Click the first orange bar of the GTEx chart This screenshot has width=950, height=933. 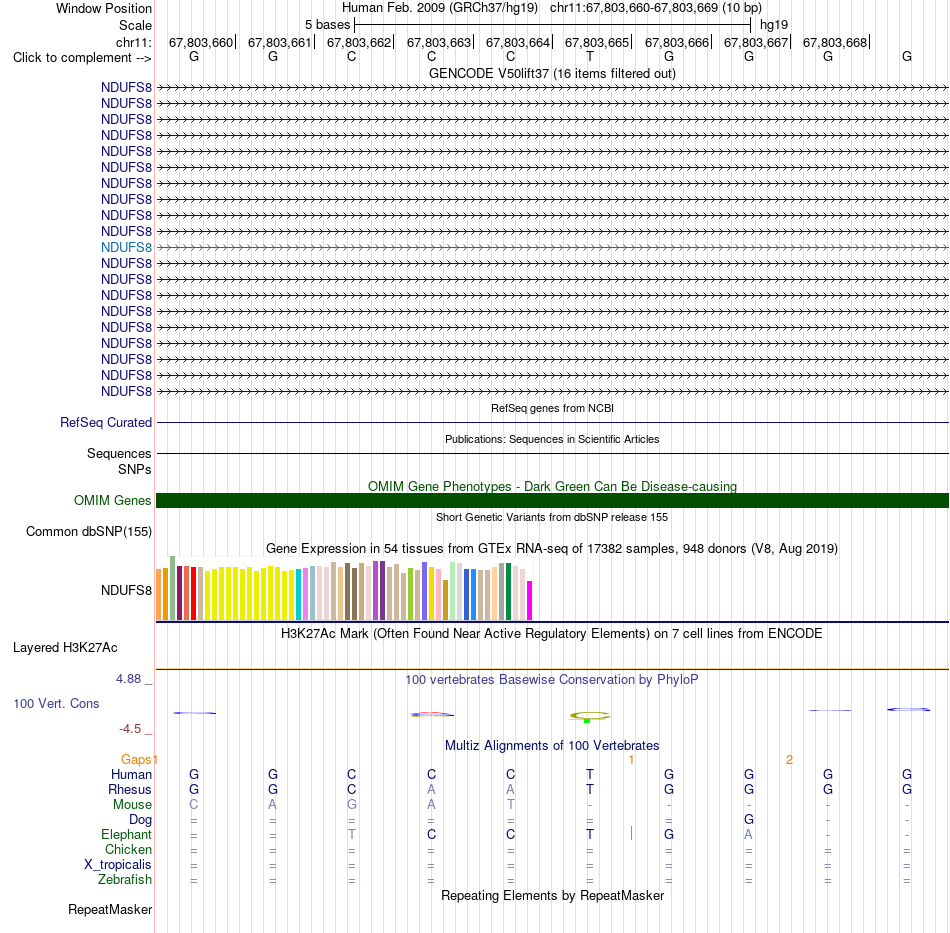[159, 594]
